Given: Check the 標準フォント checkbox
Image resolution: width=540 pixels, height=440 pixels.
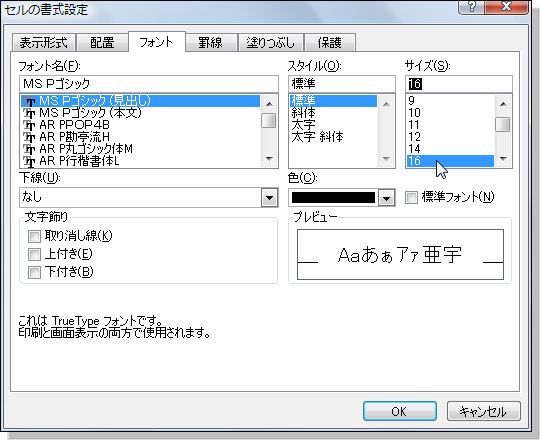Looking at the screenshot, I should (411, 198).
